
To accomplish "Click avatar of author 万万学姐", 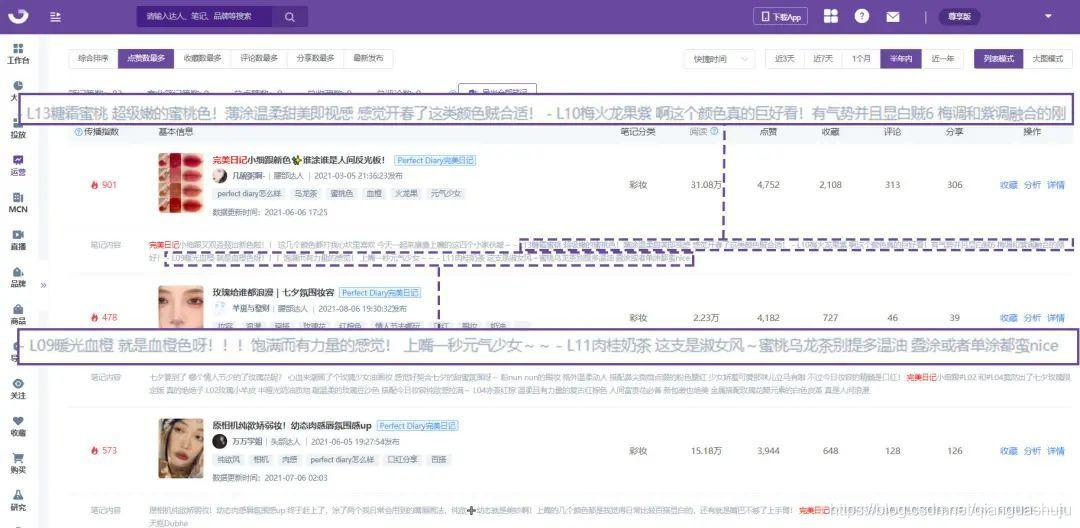I will point(220,441).
